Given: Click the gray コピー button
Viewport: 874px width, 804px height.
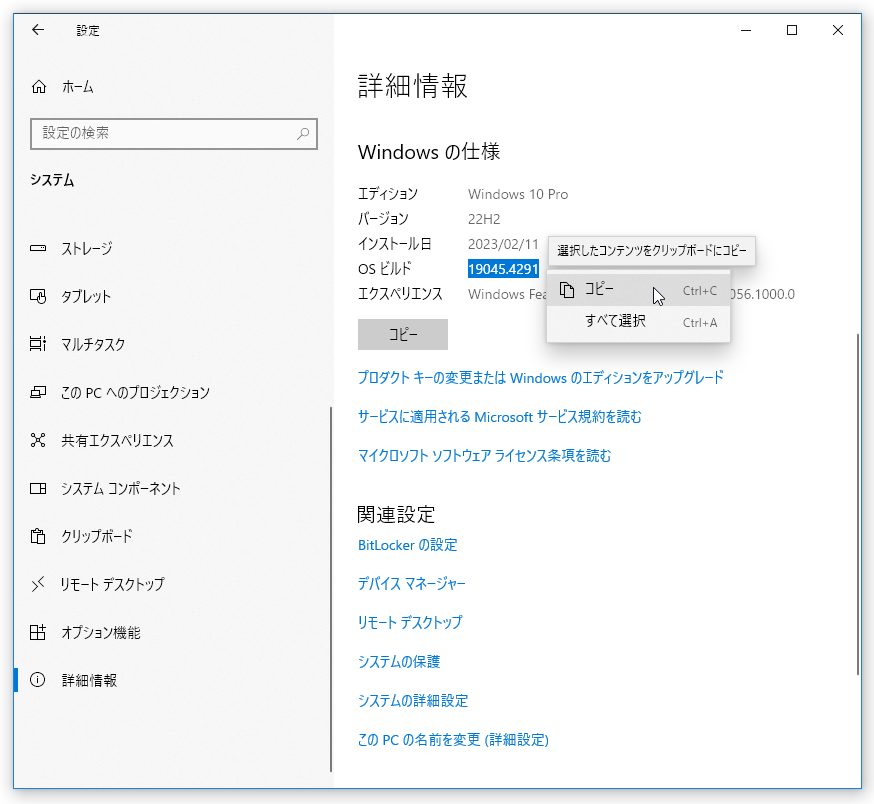Looking at the screenshot, I should click(402, 335).
